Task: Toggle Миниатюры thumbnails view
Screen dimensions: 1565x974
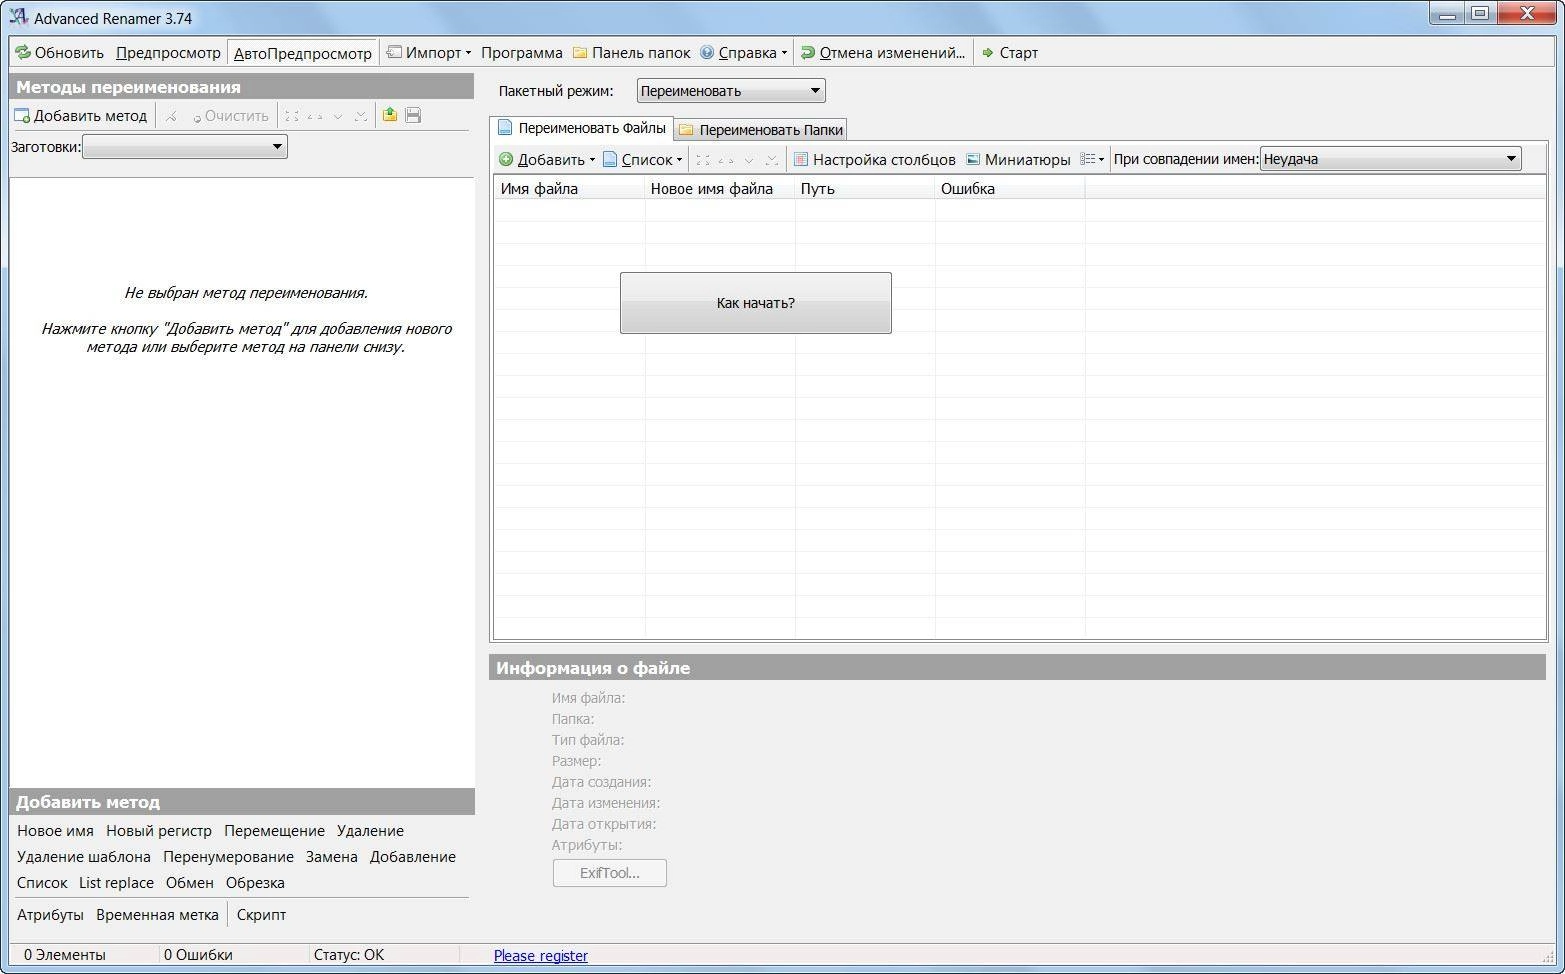Action: point(1018,159)
